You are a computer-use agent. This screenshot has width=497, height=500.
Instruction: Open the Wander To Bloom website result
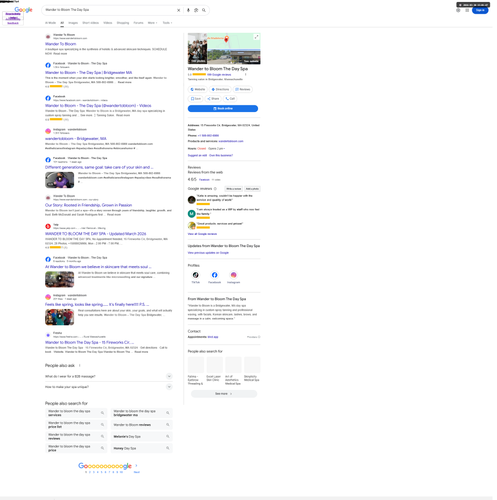[61, 44]
